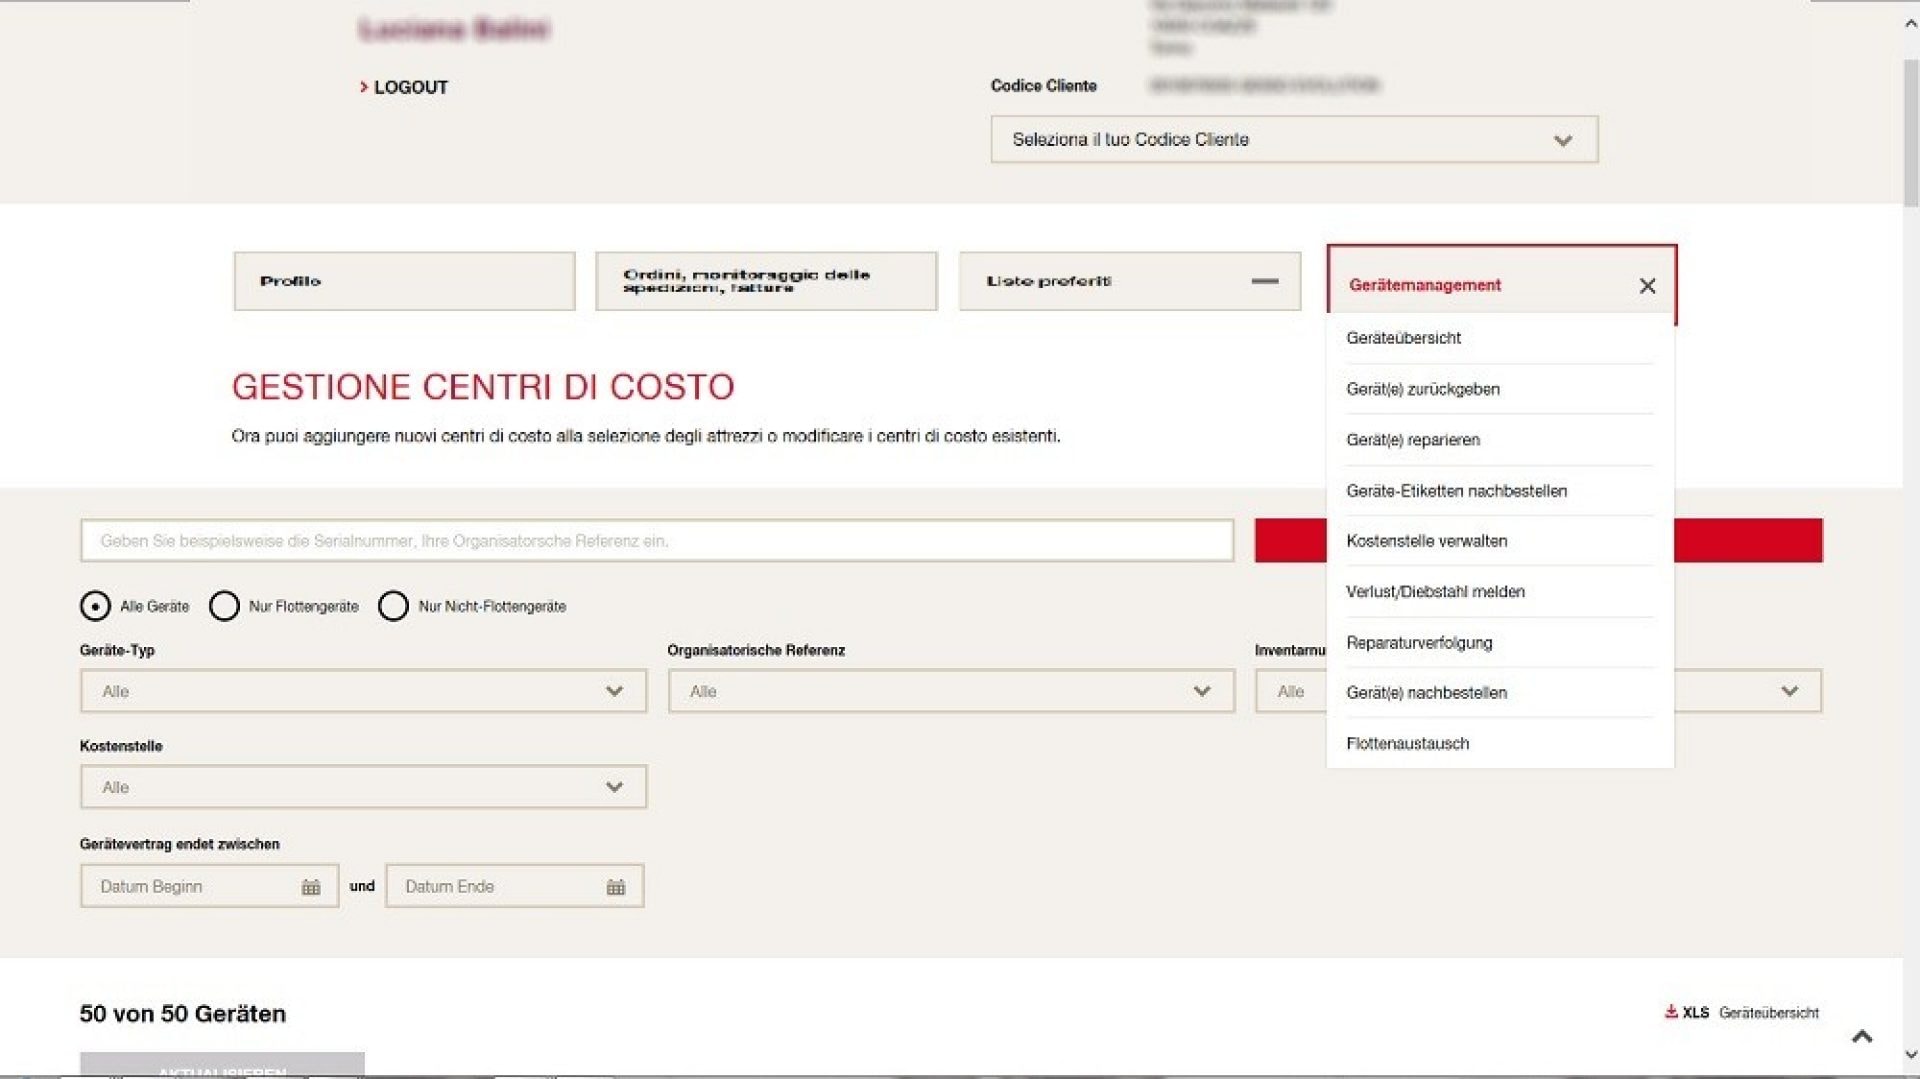The height and width of the screenshot is (1079, 1920).
Task: Click the page's vertical scrollbar
Action: tap(1910, 130)
